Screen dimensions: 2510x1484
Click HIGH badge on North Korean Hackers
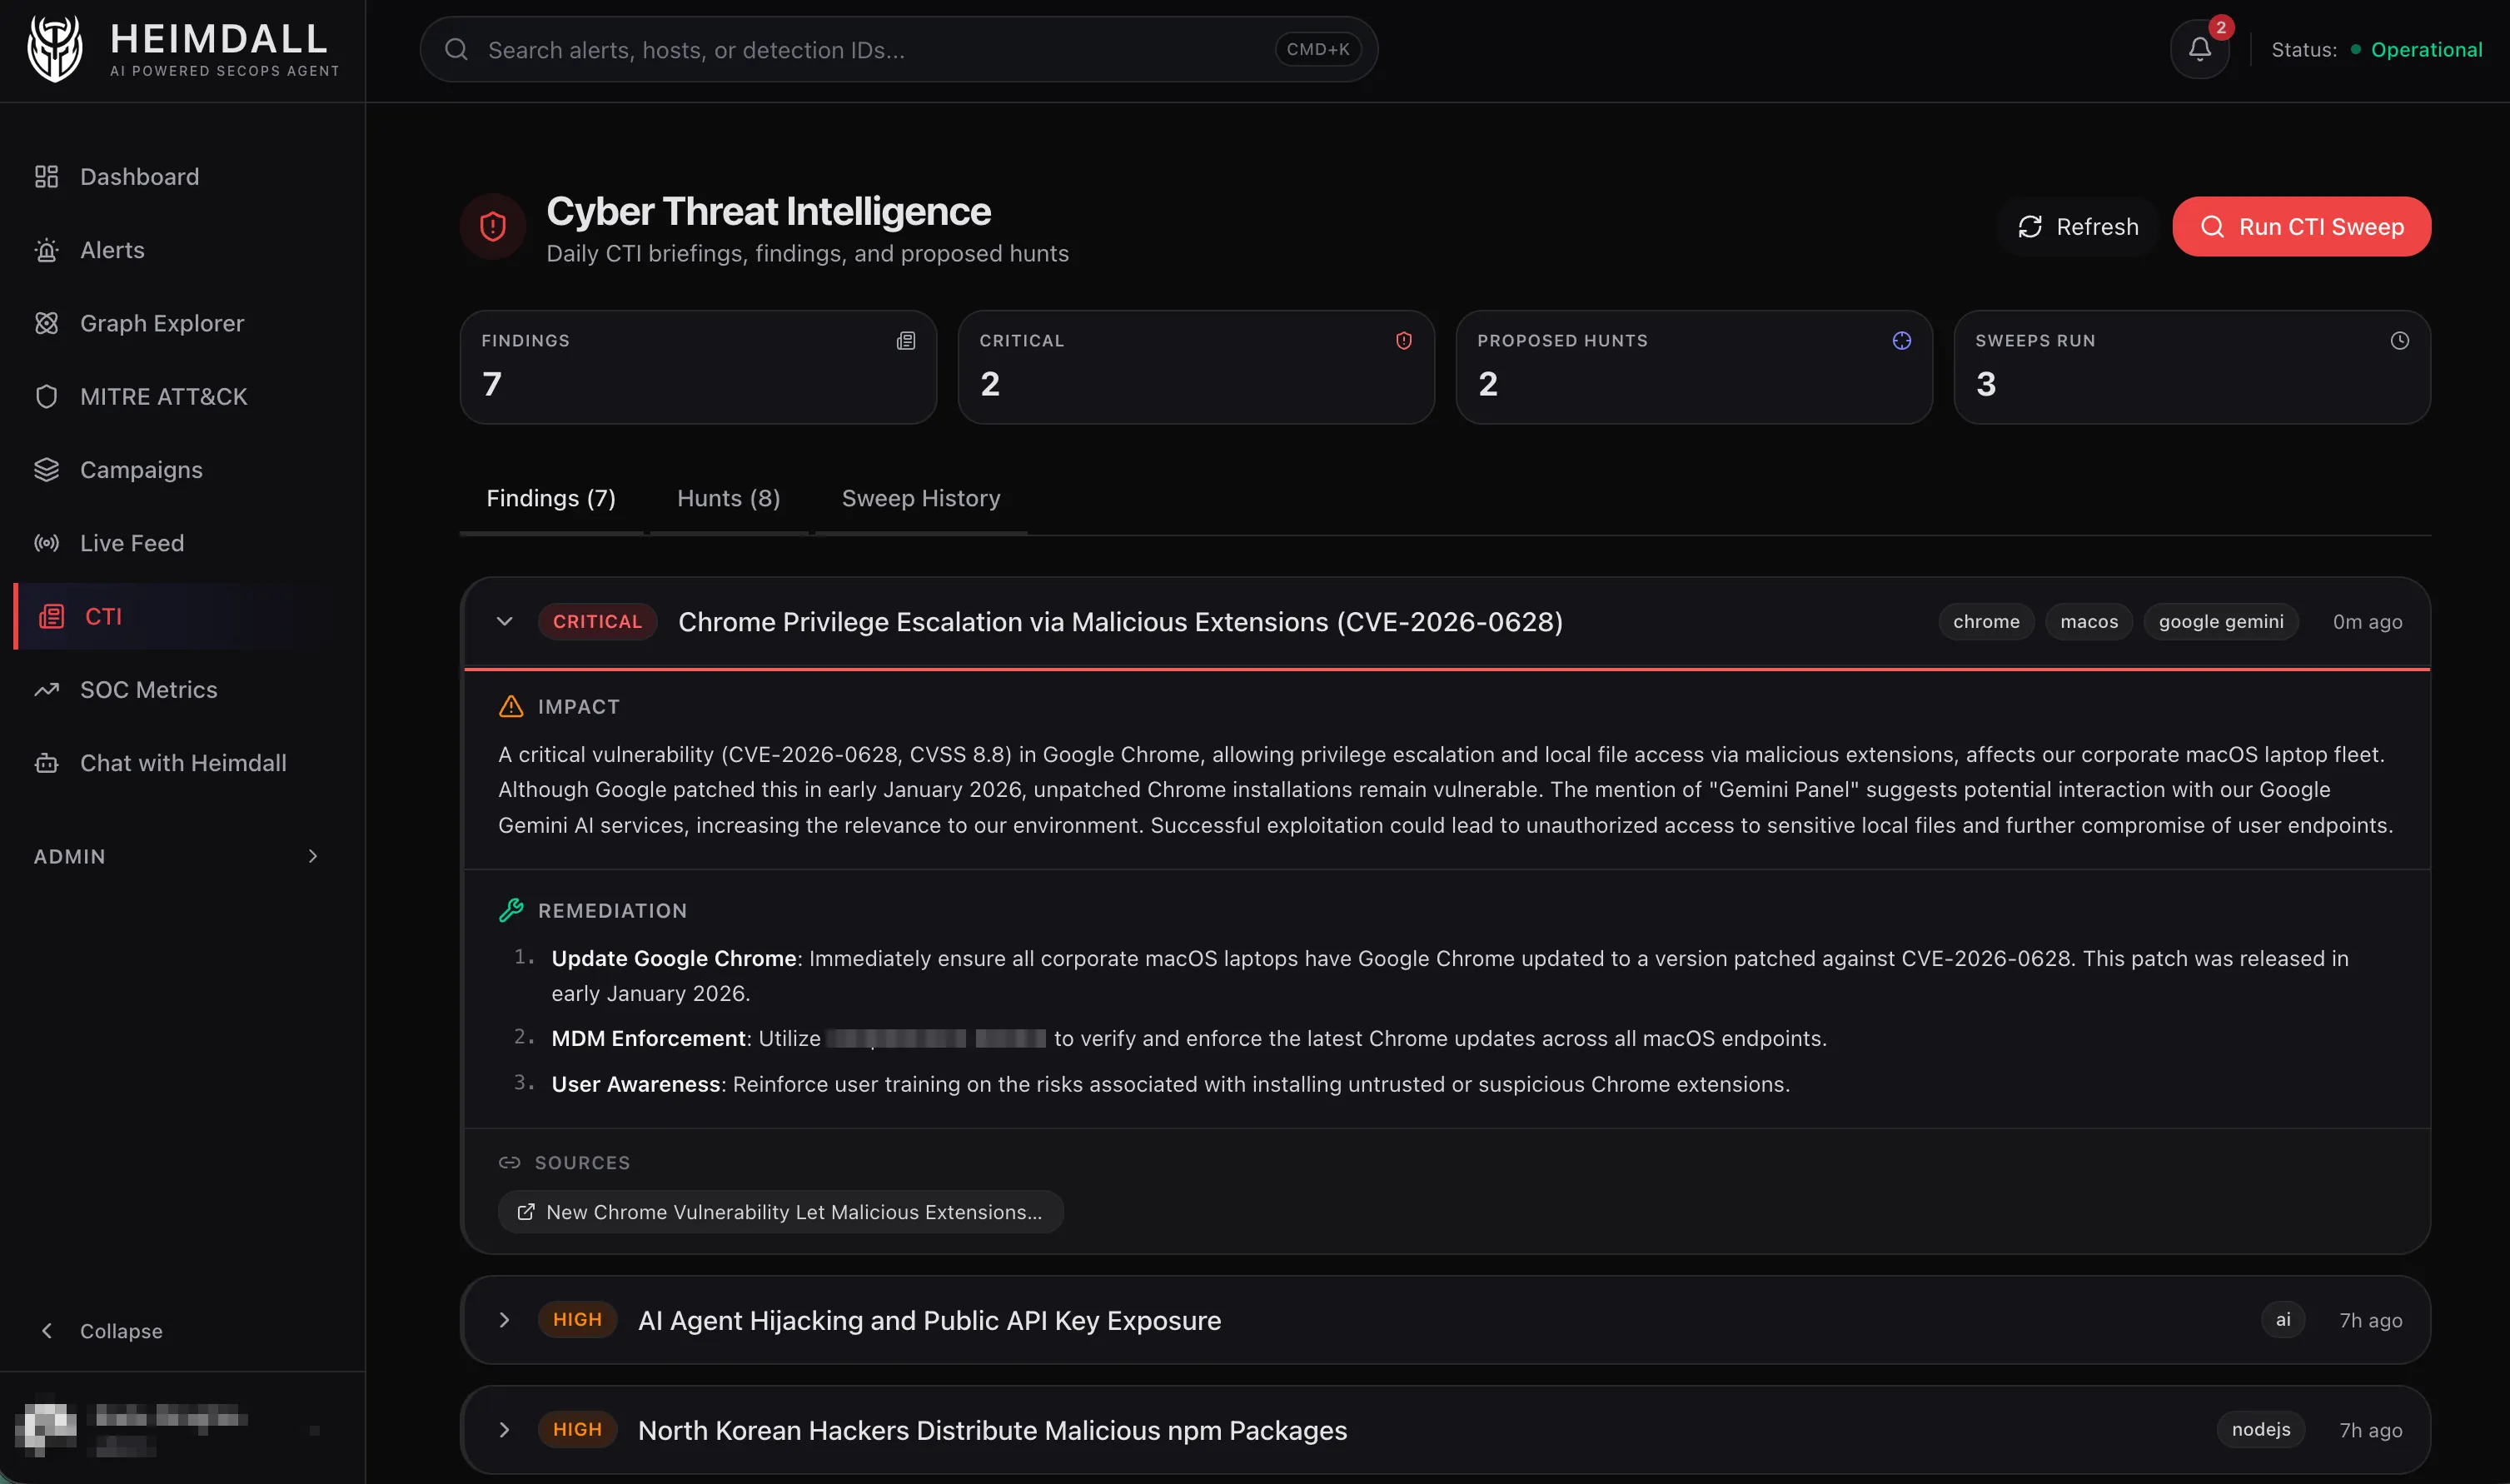[x=578, y=1430]
